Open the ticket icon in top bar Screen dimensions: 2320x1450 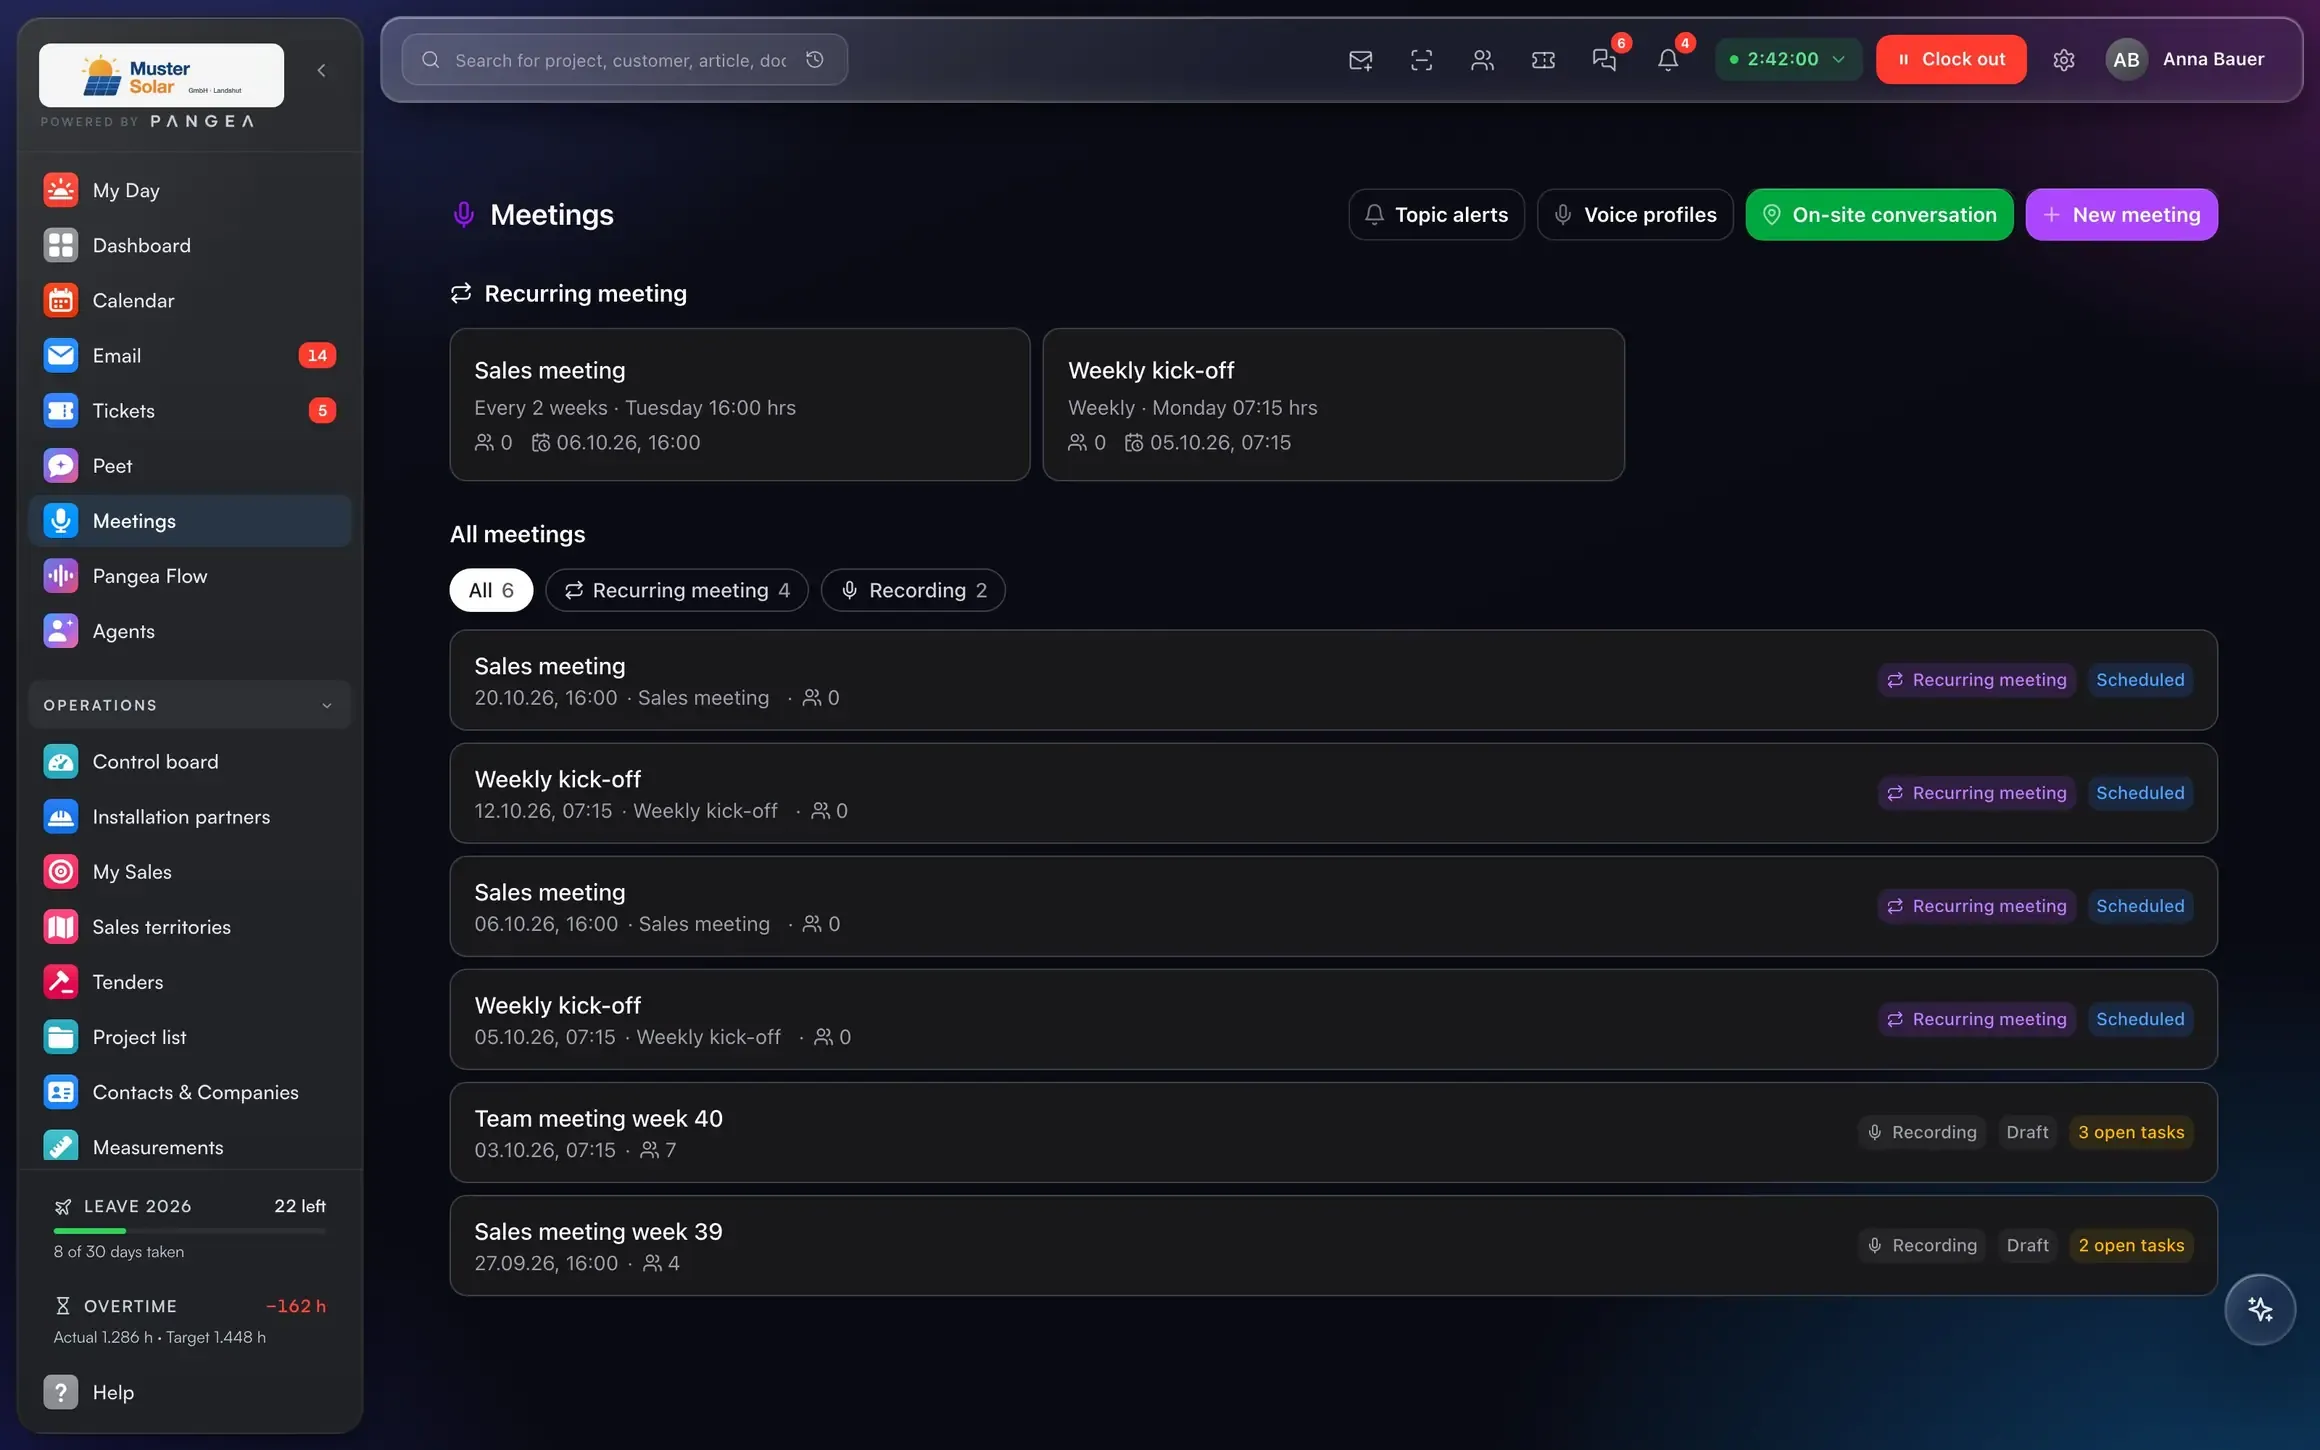1543,60
